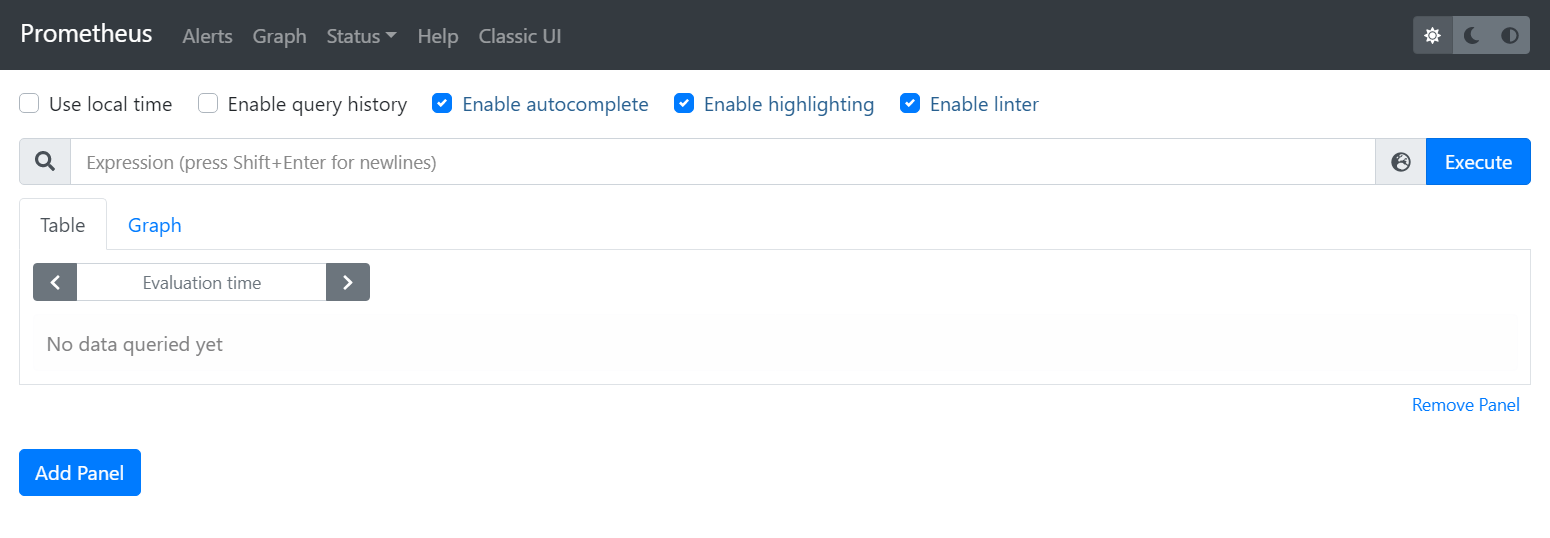Viewport: 1550px width, 538px height.
Task: Select the Table tab
Action: pyautogui.click(x=62, y=225)
